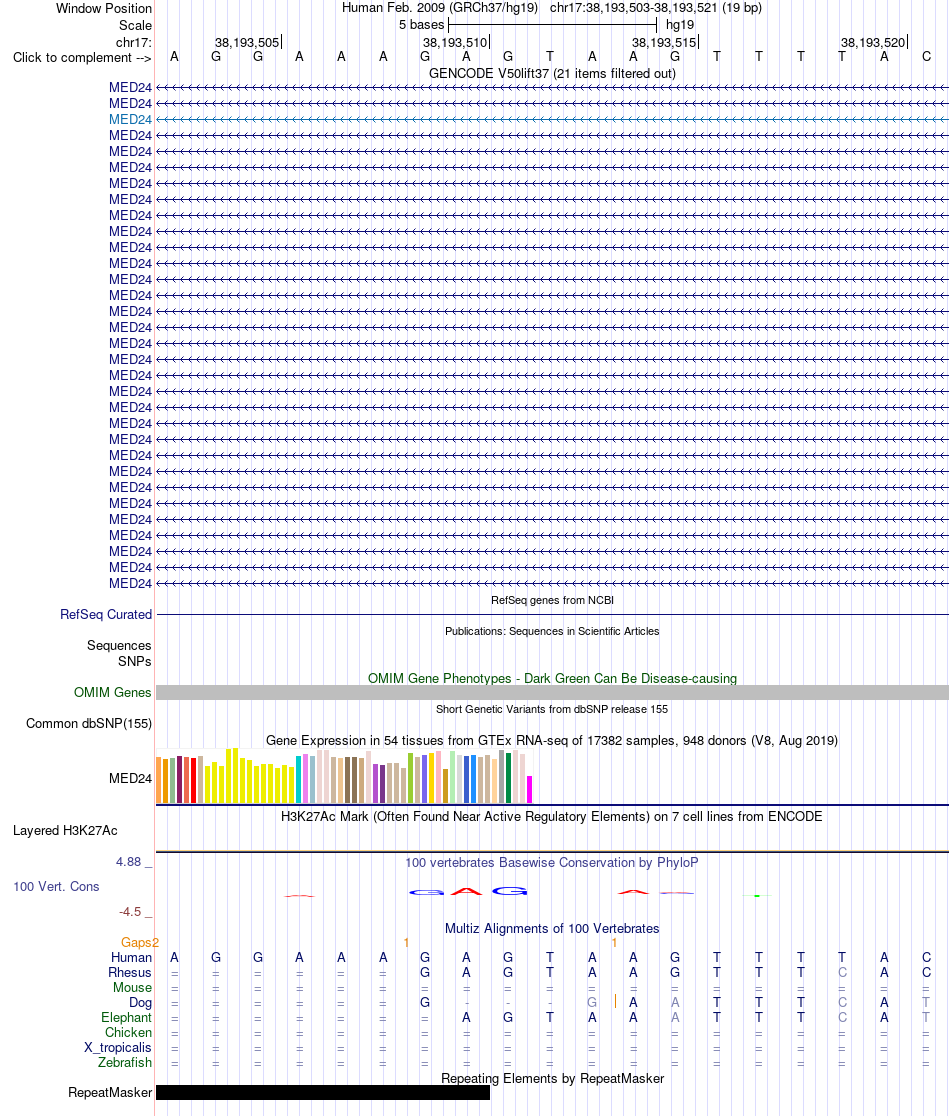This screenshot has width=950, height=1116.
Task: Open the GENCODE V50lift37 track title
Action: (x=552, y=73)
